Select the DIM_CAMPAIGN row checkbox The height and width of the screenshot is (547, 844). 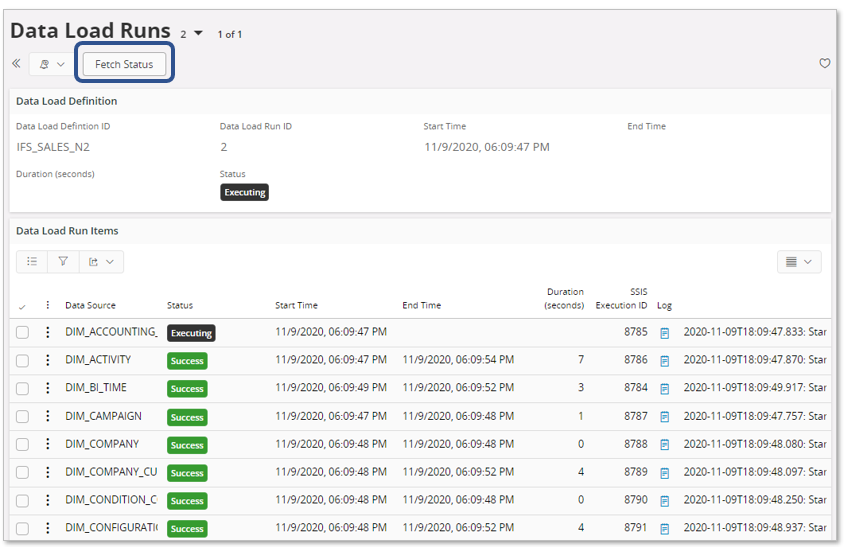(x=22, y=416)
